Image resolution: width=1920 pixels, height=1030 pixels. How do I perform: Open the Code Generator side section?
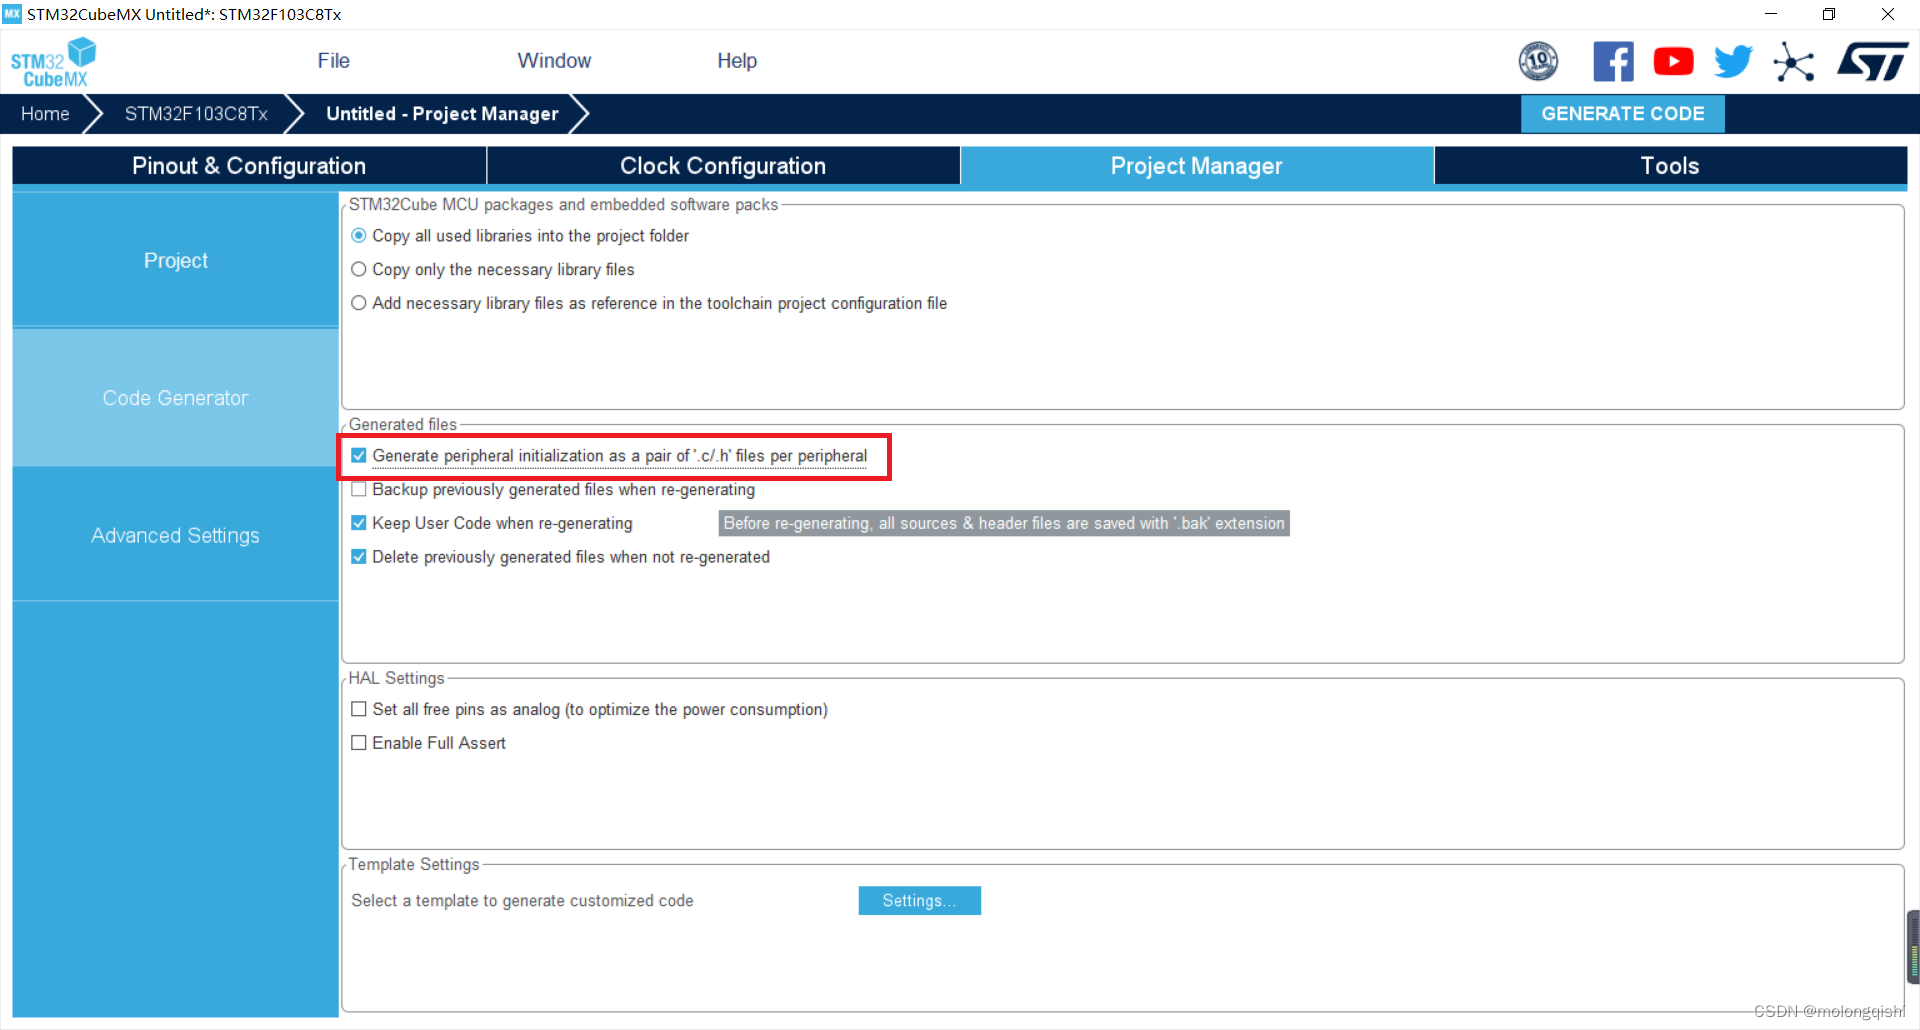pyautogui.click(x=176, y=398)
